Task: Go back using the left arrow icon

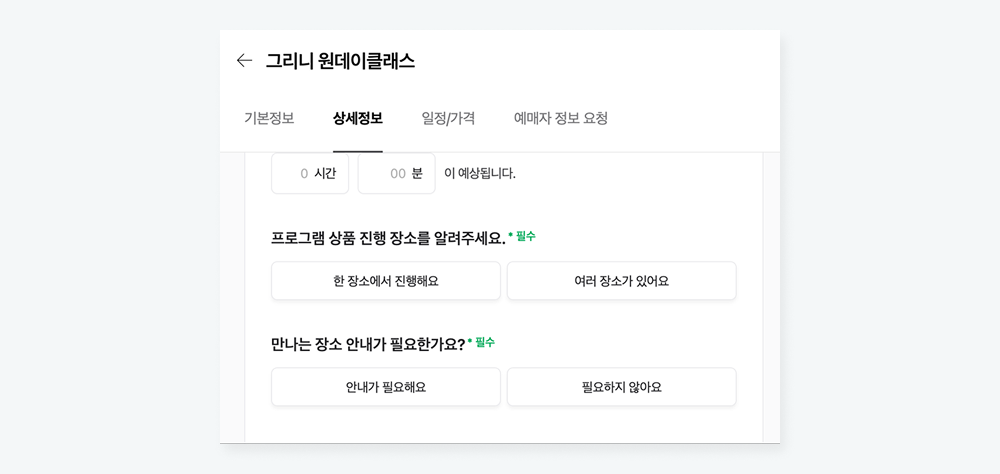Action: (x=244, y=61)
